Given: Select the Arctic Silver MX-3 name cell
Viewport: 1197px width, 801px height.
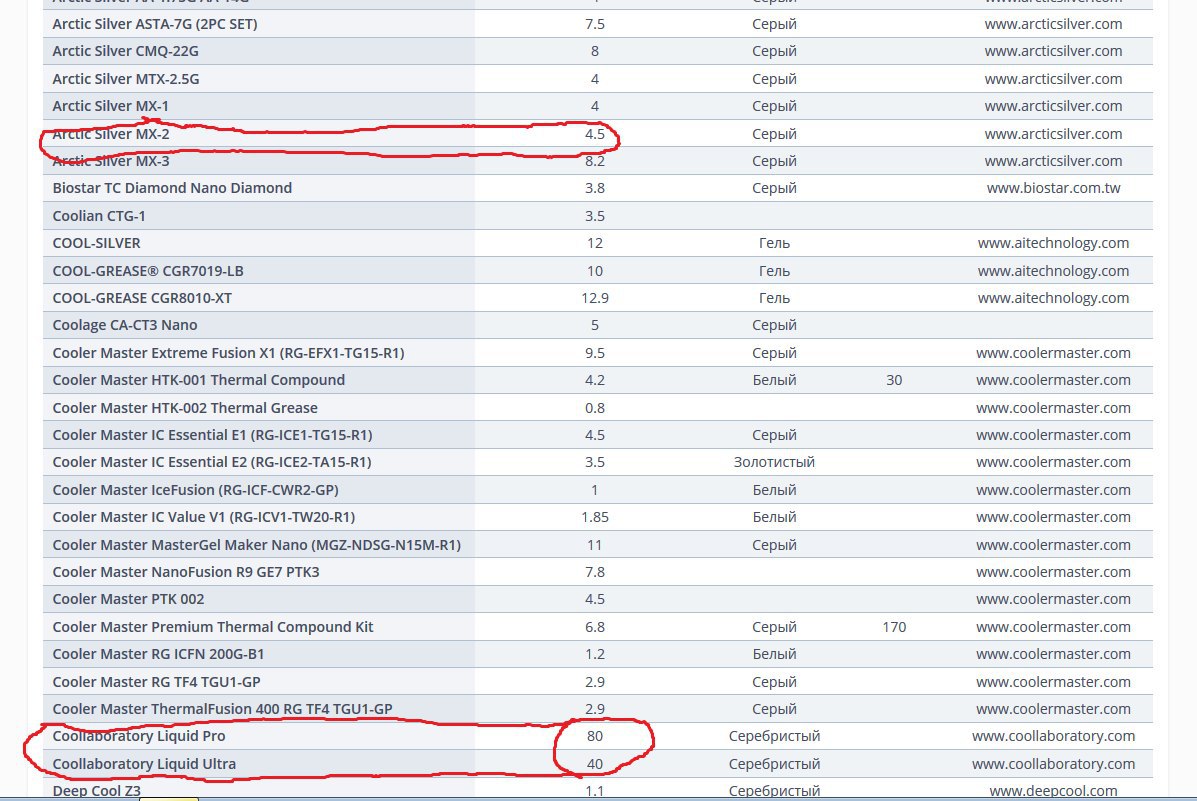Looking at the screenshot, I should [x=111, y=161].
